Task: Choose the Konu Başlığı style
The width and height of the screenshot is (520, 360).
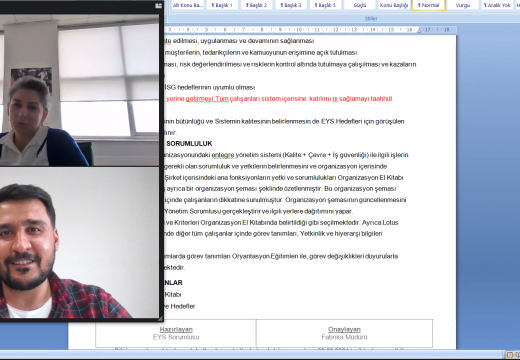Action: (x=394, y=5)
